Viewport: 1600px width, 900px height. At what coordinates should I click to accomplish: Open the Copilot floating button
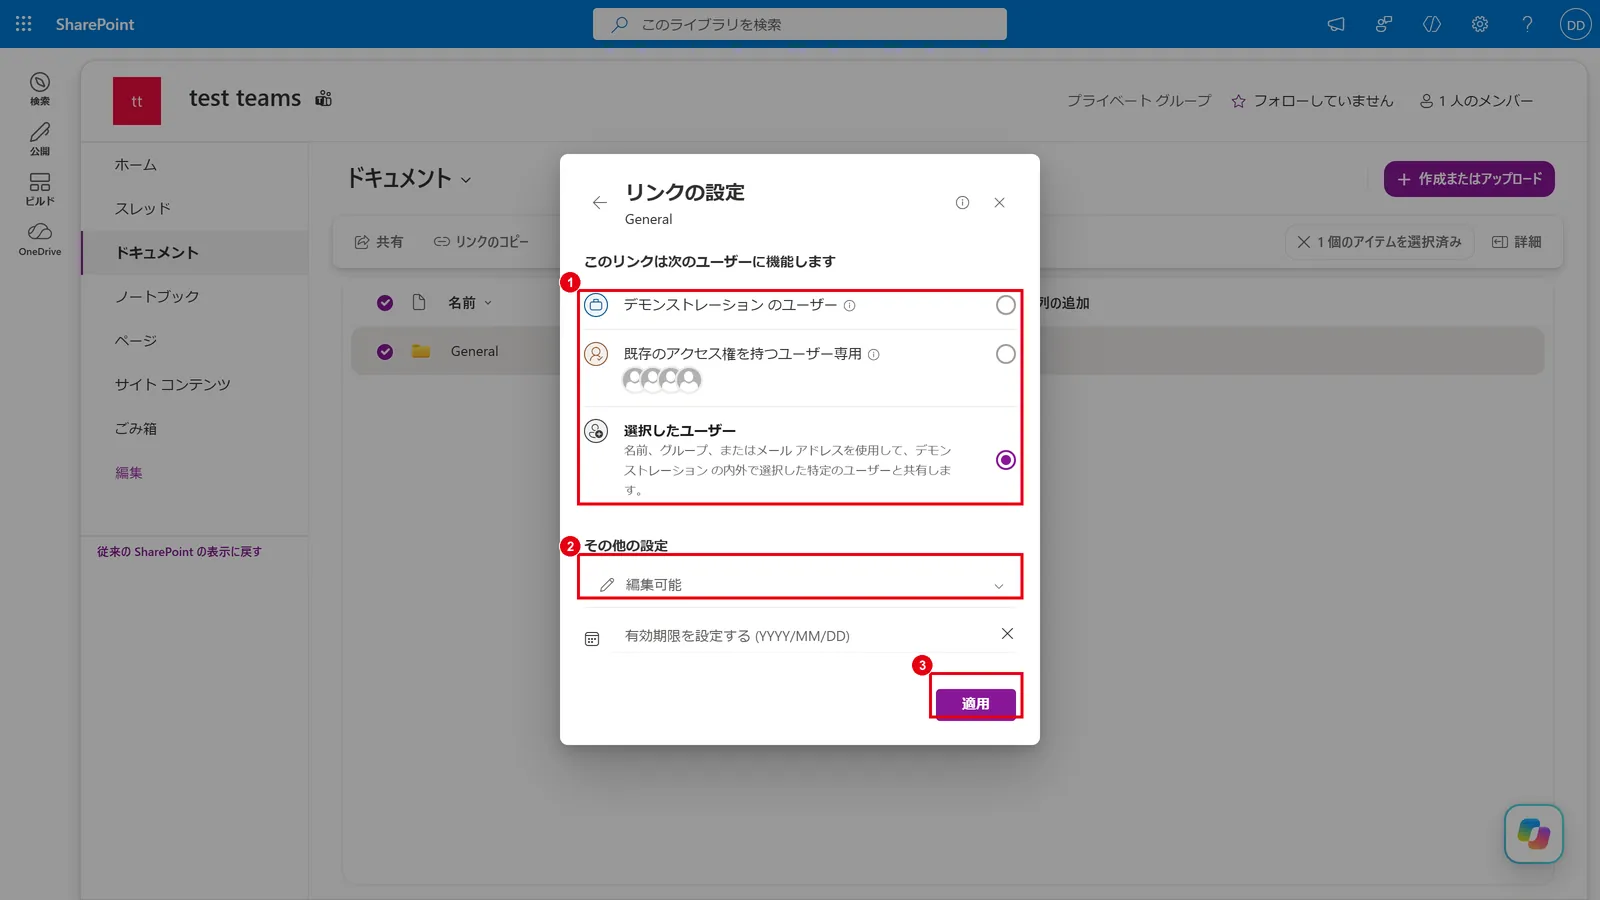click(x=1534, y=834)
